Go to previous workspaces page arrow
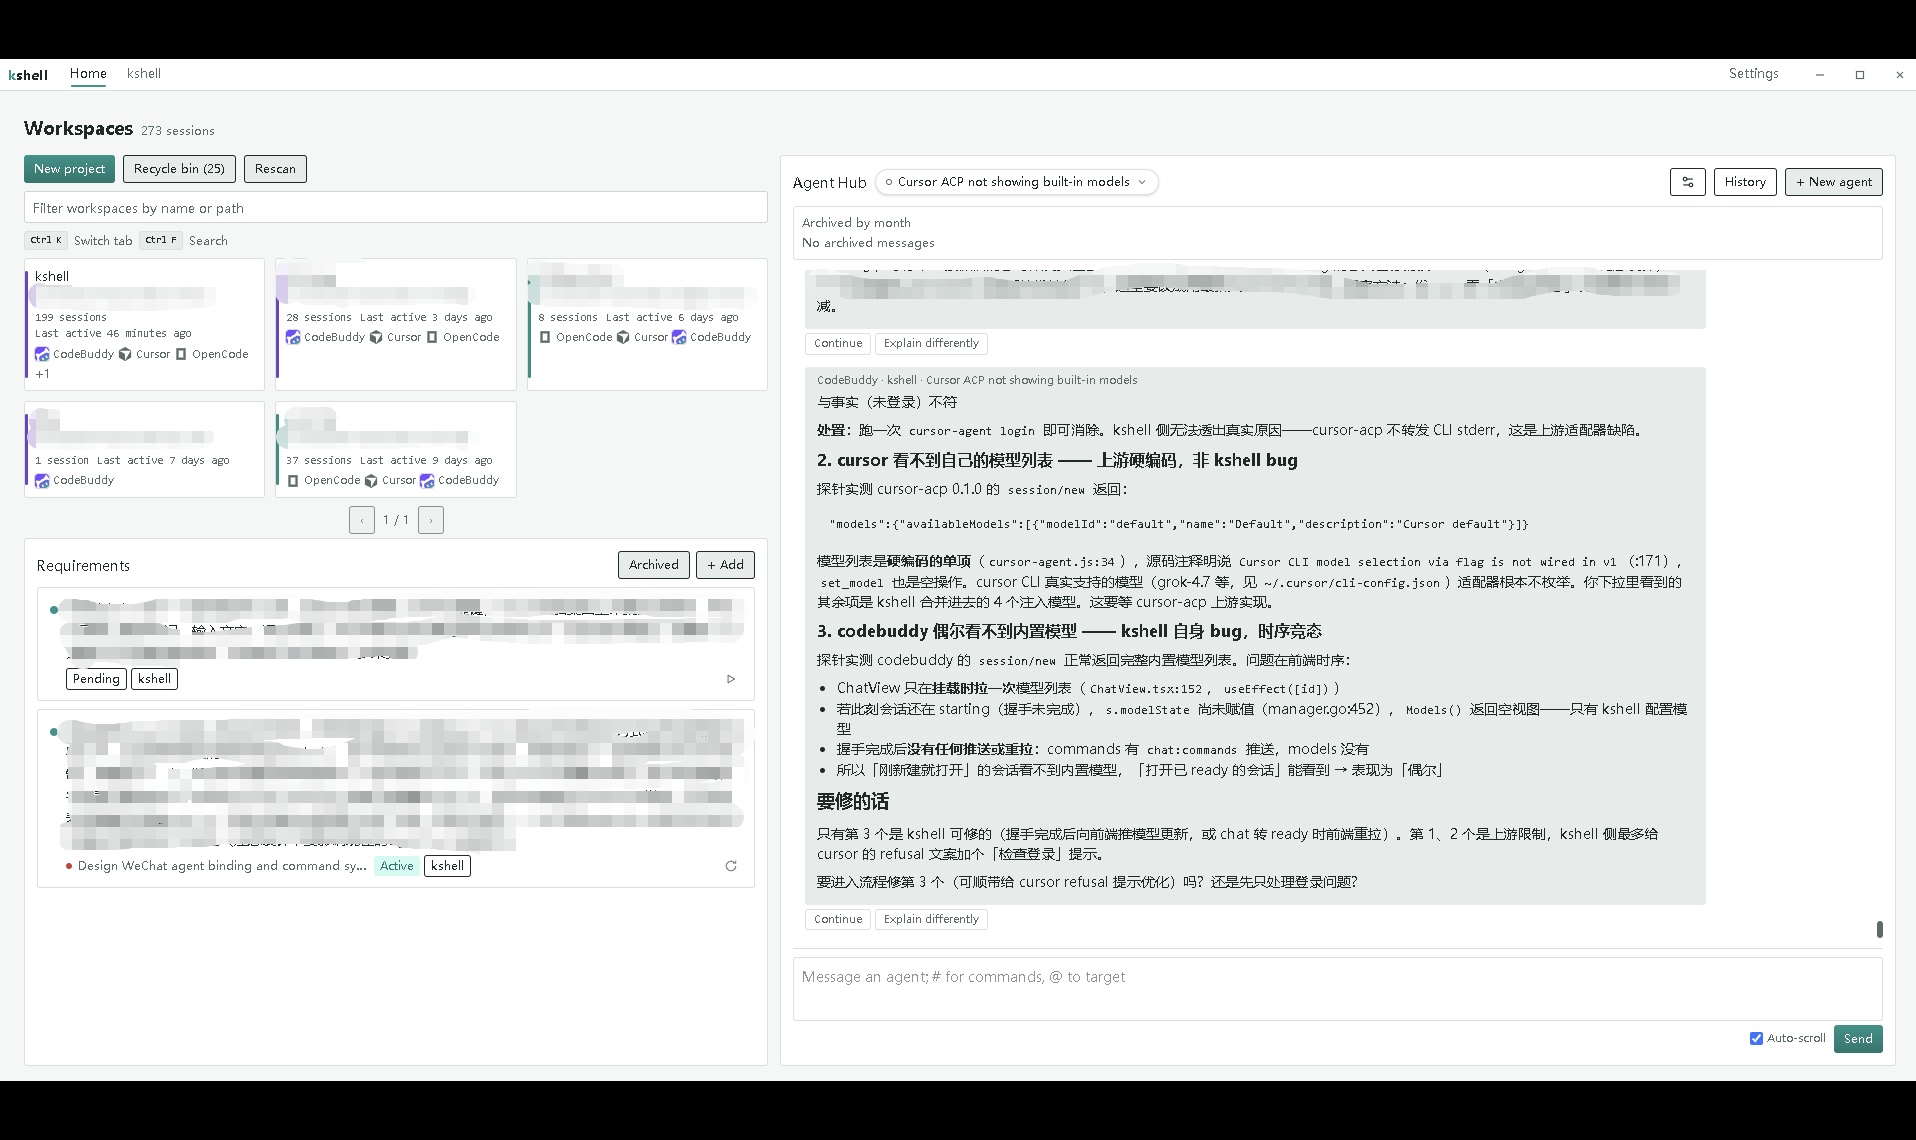Screen dimensions: 1916x1140 [362, 520]
